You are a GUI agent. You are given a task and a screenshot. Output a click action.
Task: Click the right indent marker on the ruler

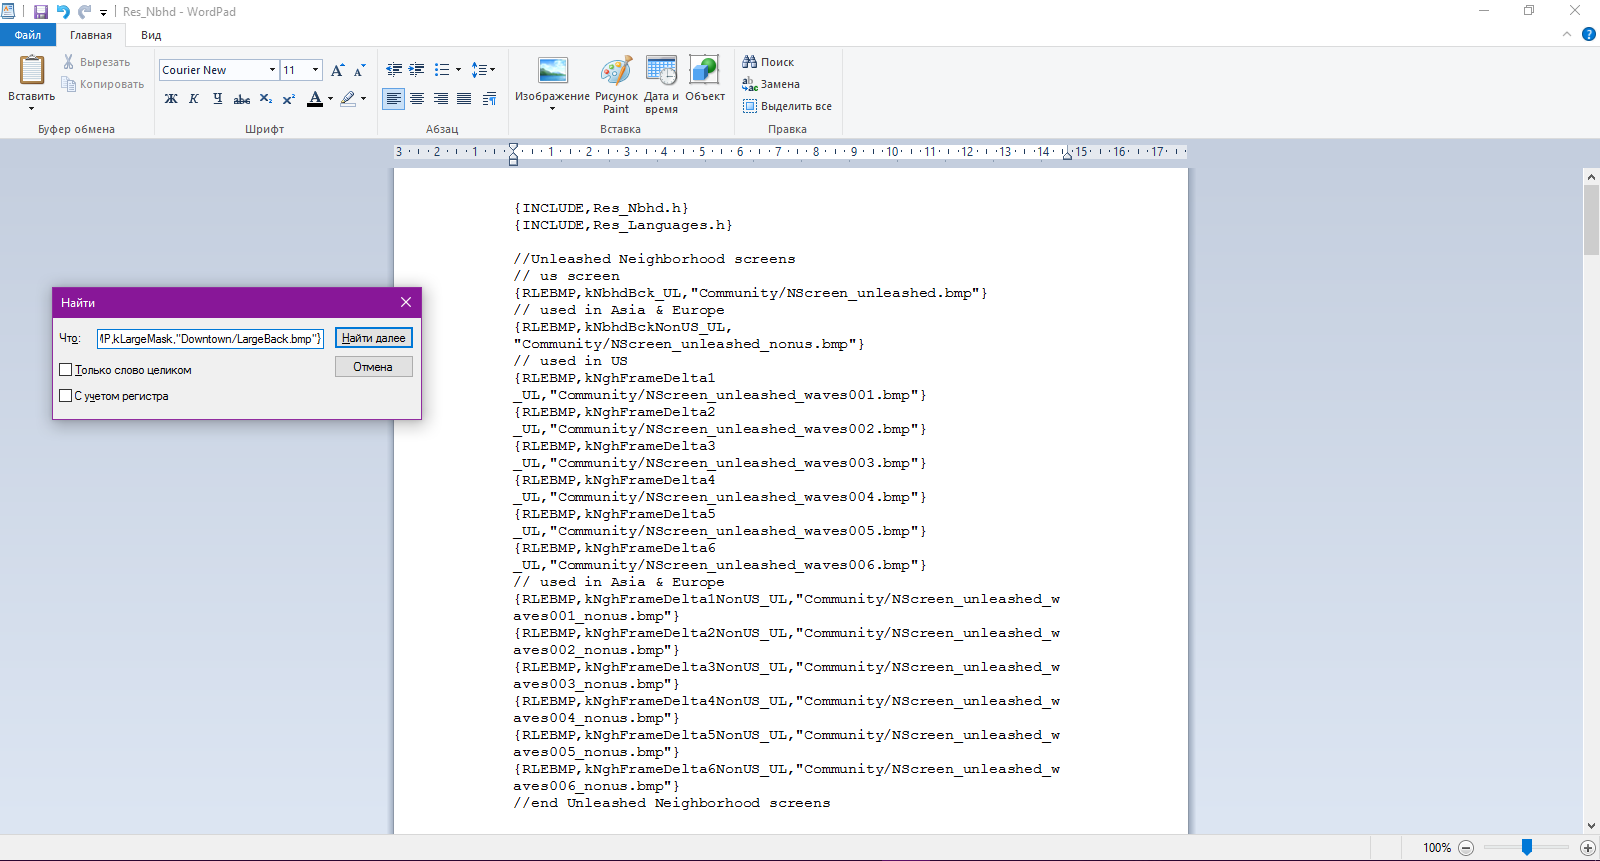click(x=1067, y=156)
